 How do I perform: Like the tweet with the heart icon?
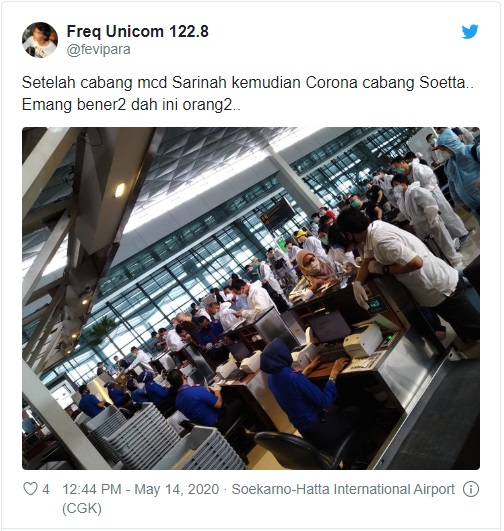(30, 489)
